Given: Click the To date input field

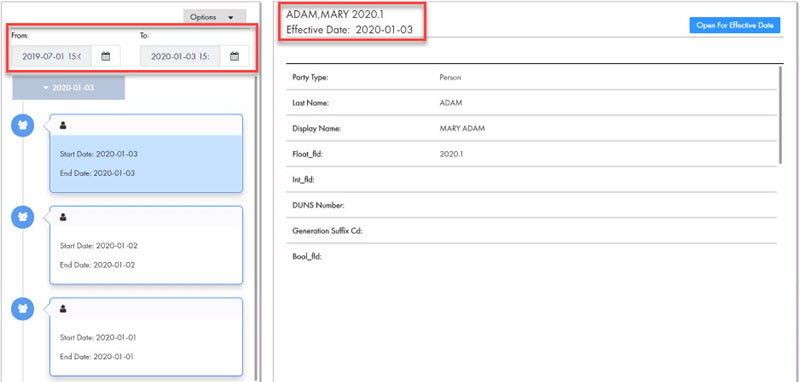Looking at the screenshot, I should coord(181,57).
